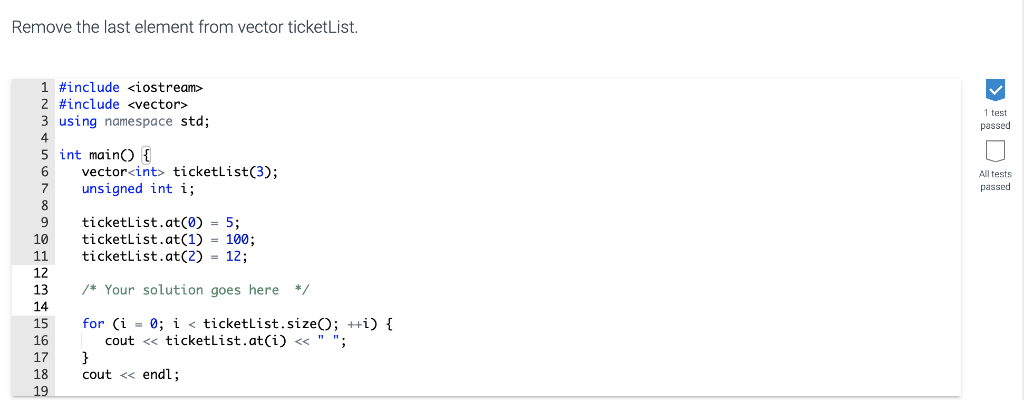Click the blue checkmark test-passed badge

click(x=995, y=90)
